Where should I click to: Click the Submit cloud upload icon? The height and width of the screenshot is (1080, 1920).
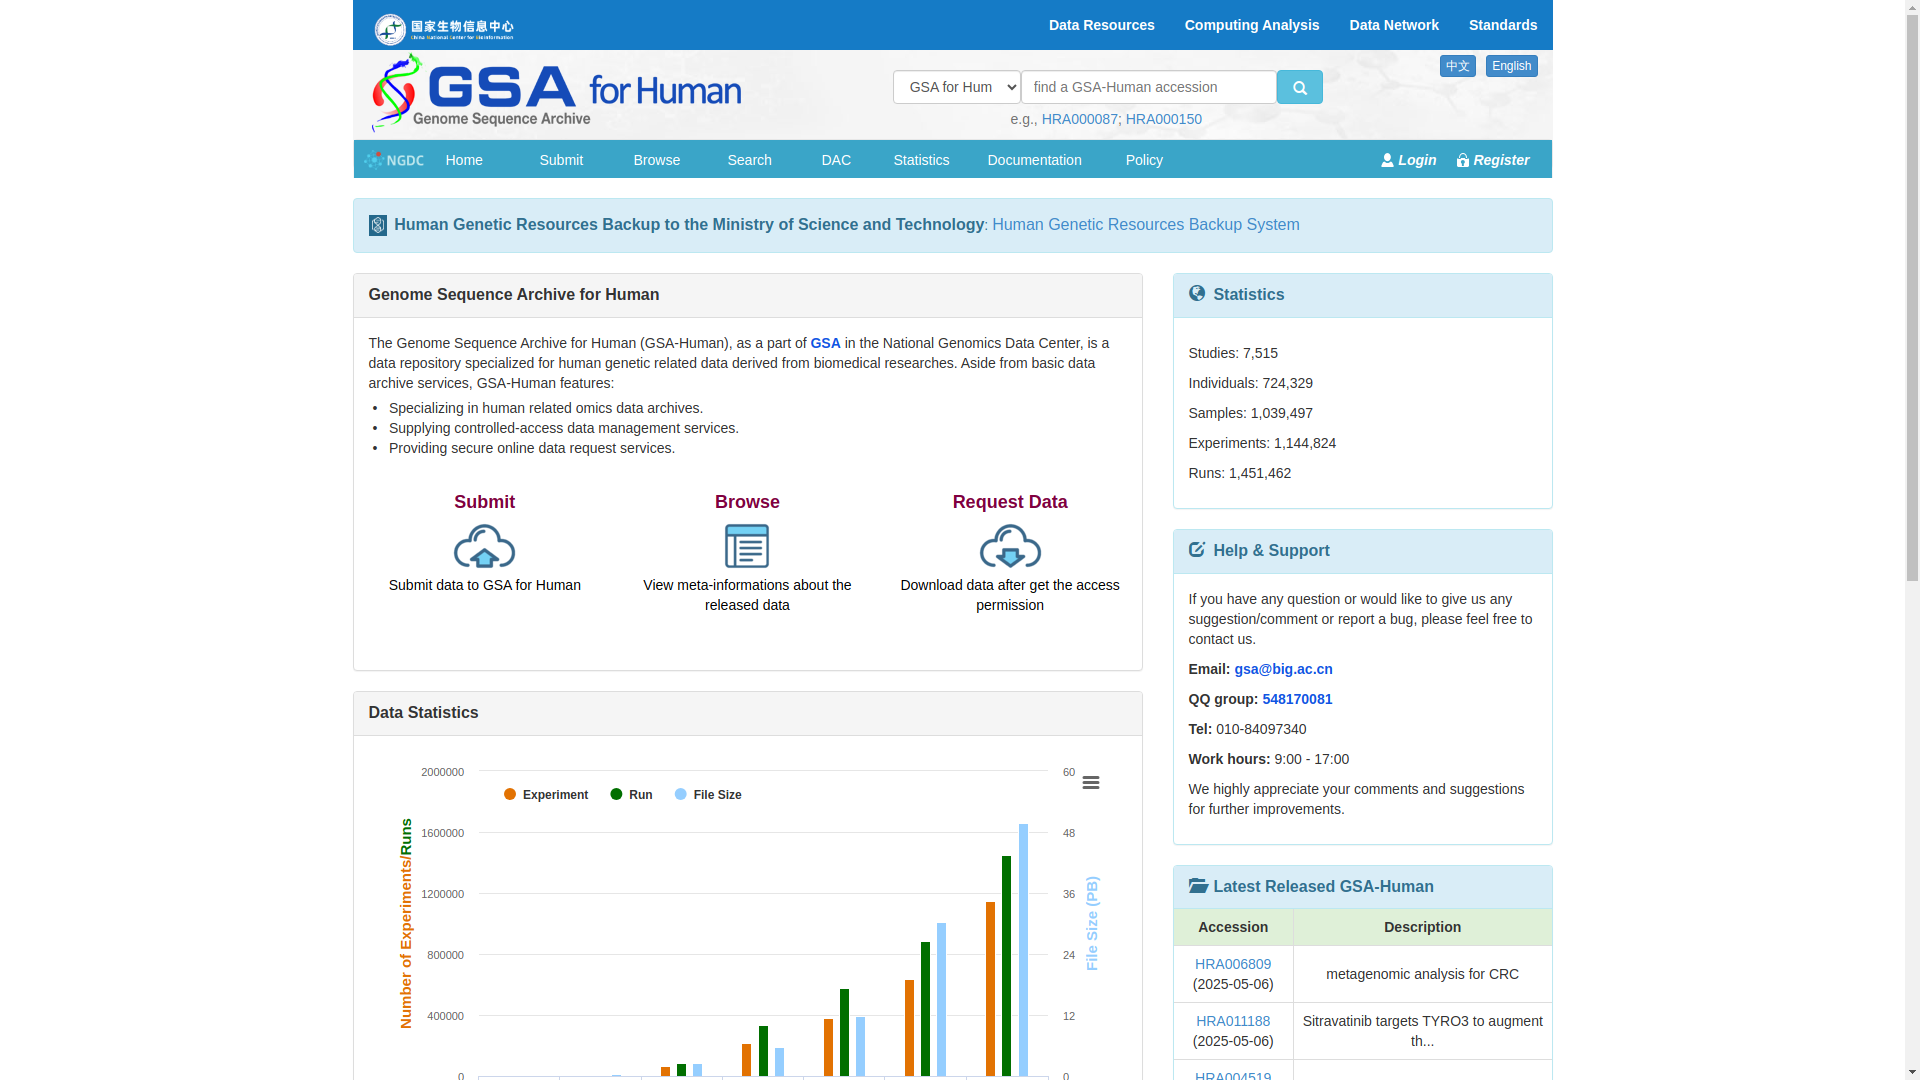(x=484, y=546)
